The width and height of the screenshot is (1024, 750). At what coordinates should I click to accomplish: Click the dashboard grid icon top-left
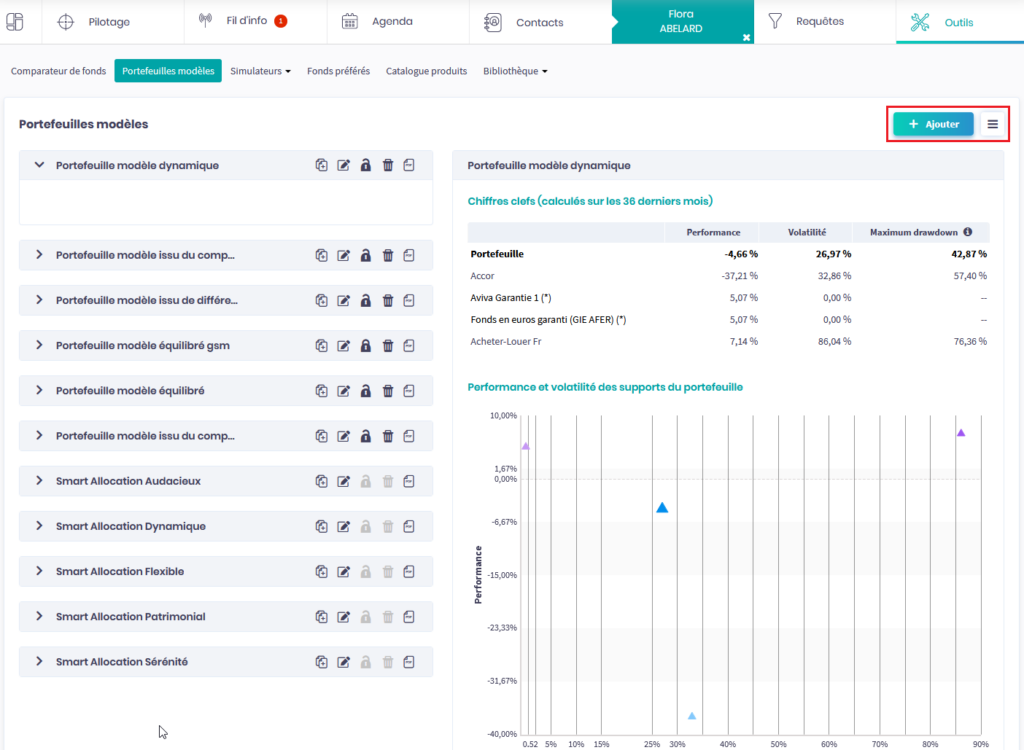click(x=15, y=22)
